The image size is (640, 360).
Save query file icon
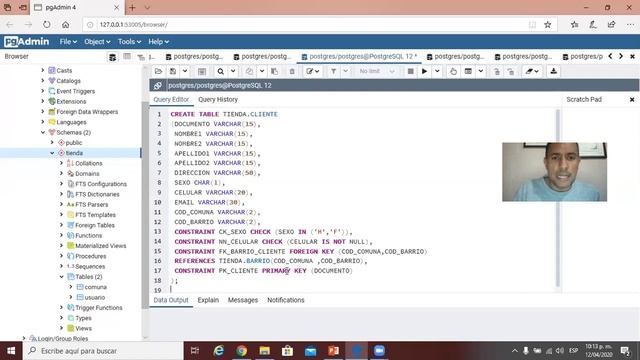tap(173, 71)
